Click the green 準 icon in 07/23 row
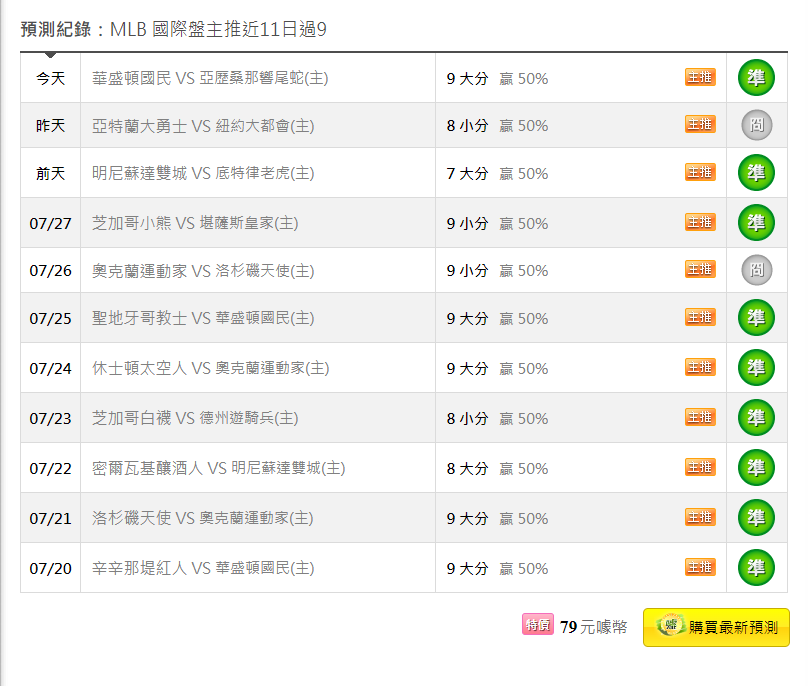 [756, 417]
